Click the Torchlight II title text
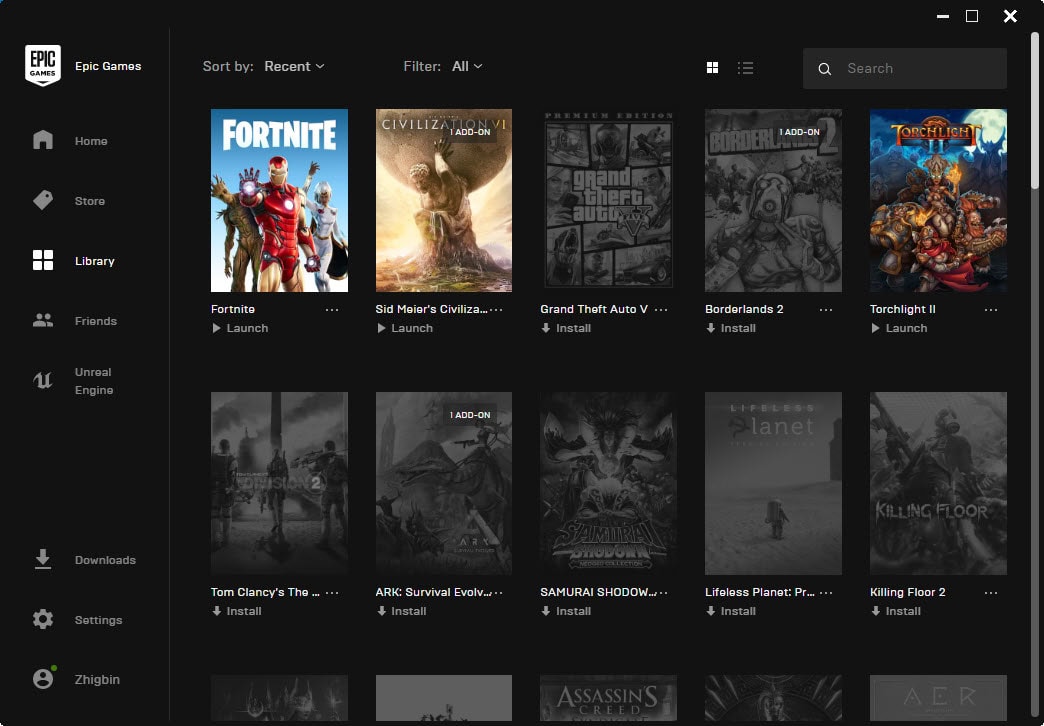Viewport: 1044px width, 726px height. pos(903,309)
